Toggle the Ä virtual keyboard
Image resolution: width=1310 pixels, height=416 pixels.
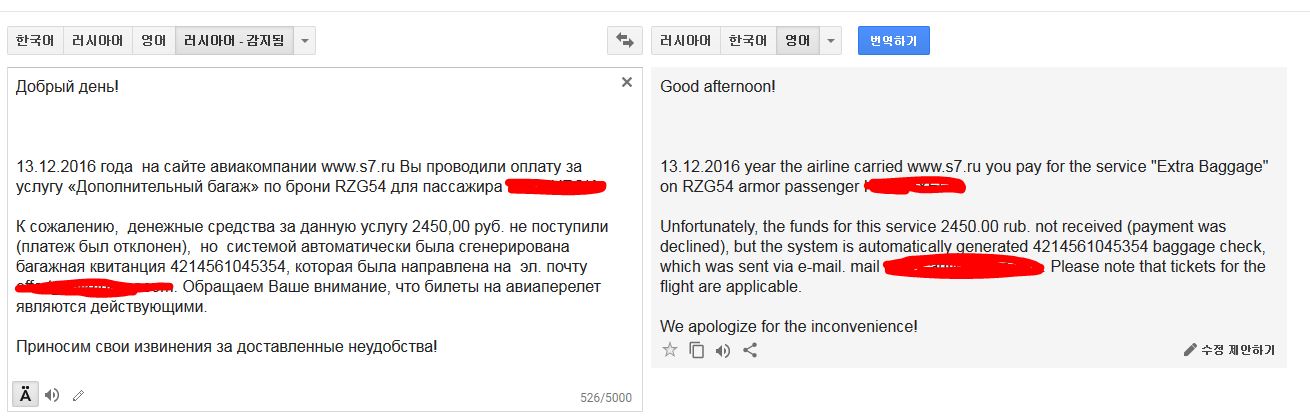coord(25,395)
